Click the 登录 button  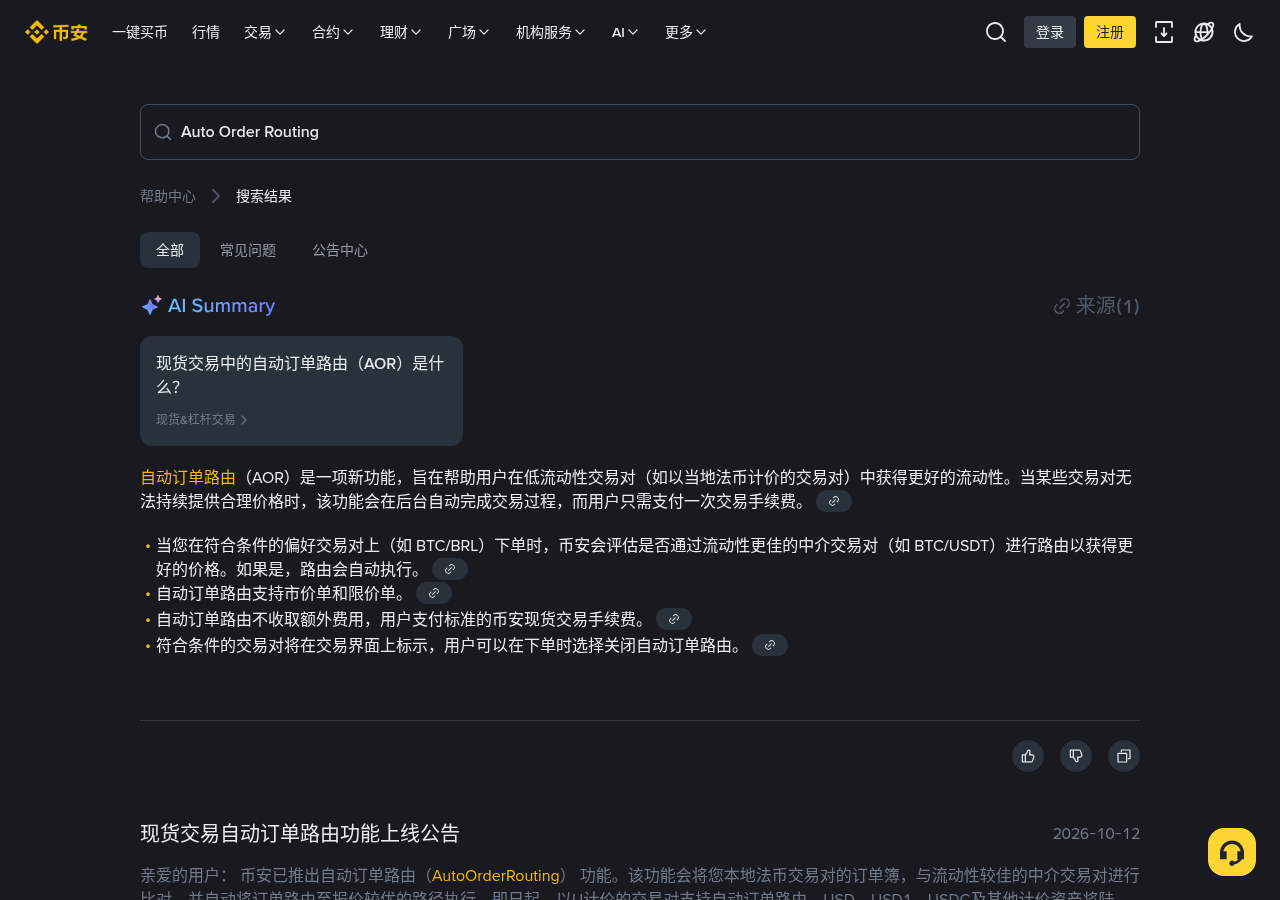click(1050, 32)
